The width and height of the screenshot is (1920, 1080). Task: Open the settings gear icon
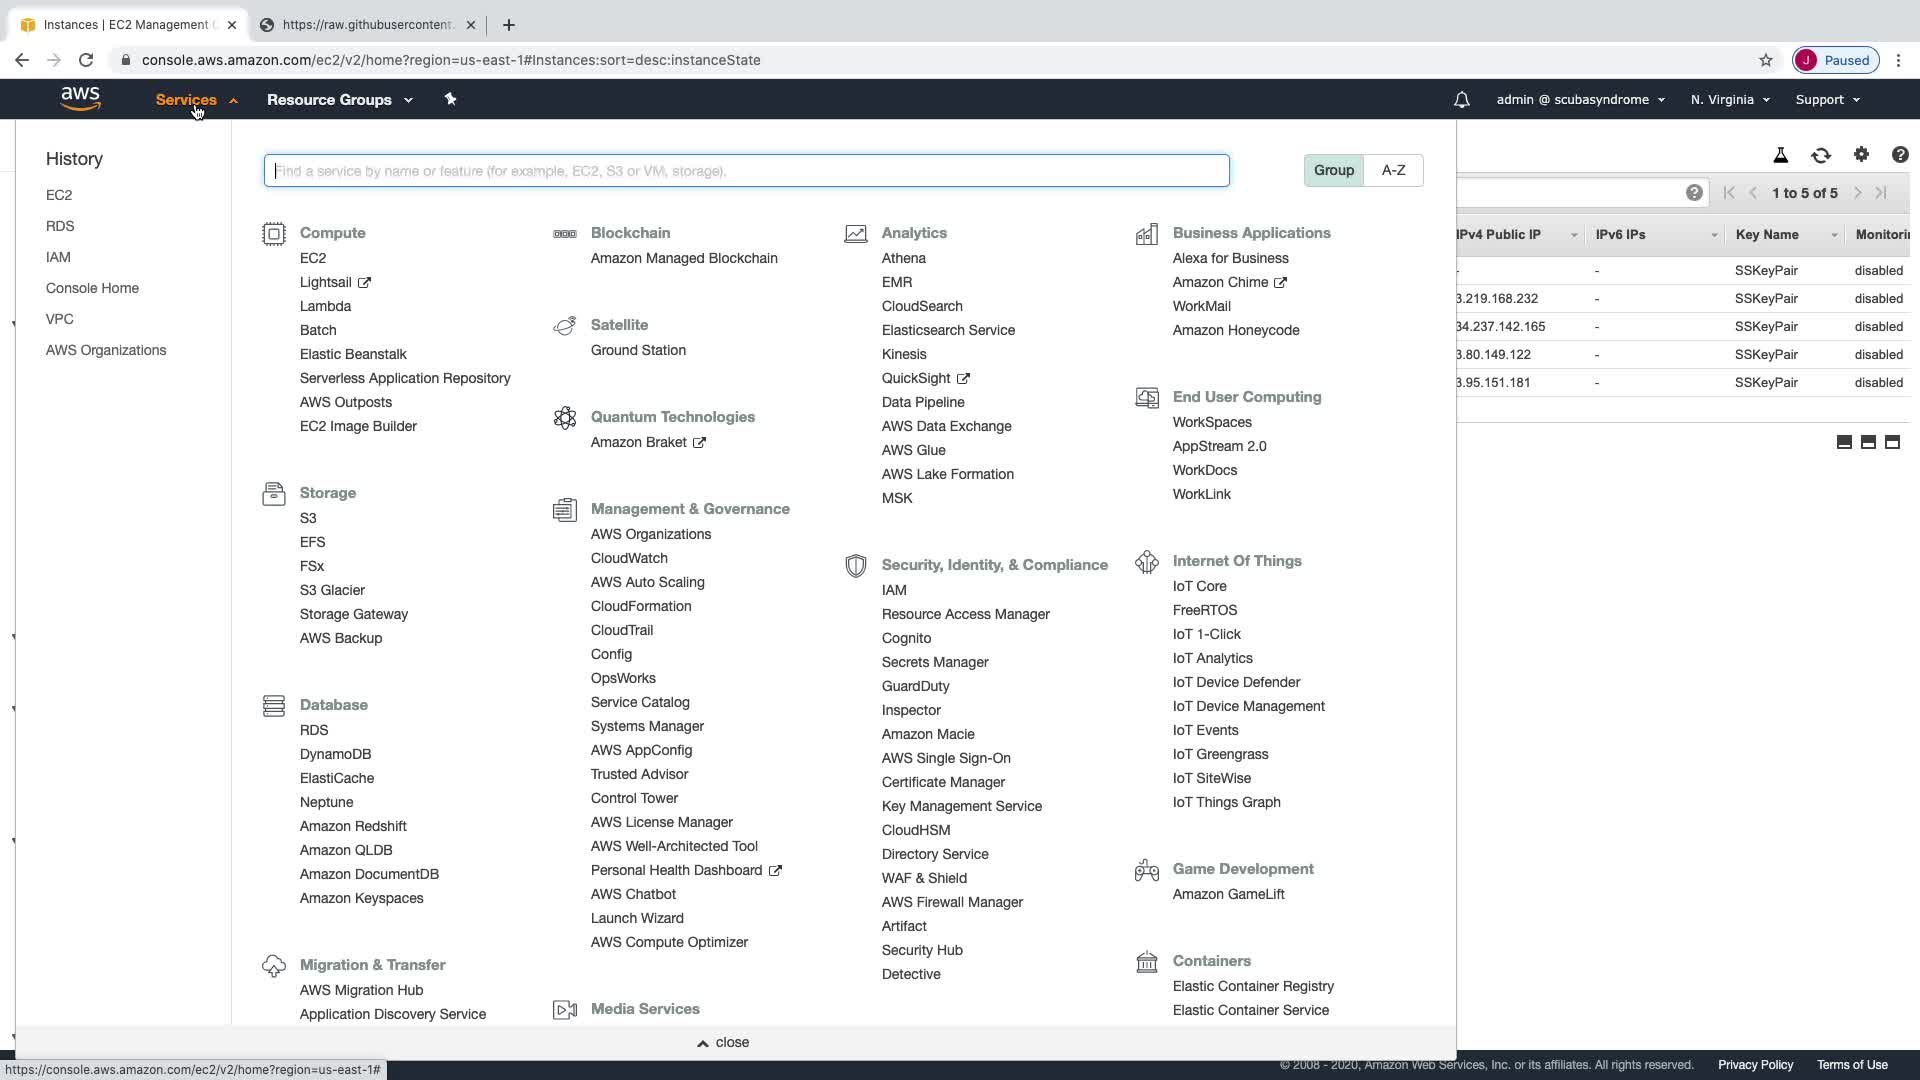pyautogui.click(x=1860, y=154)
